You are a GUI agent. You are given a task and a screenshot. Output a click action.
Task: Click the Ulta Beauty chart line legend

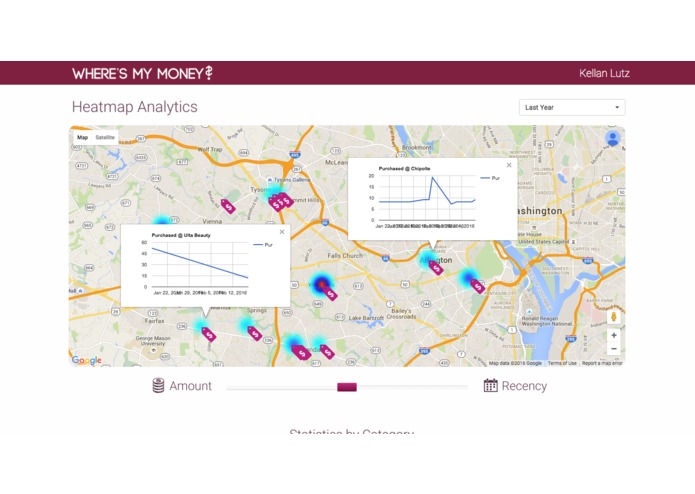263,245
